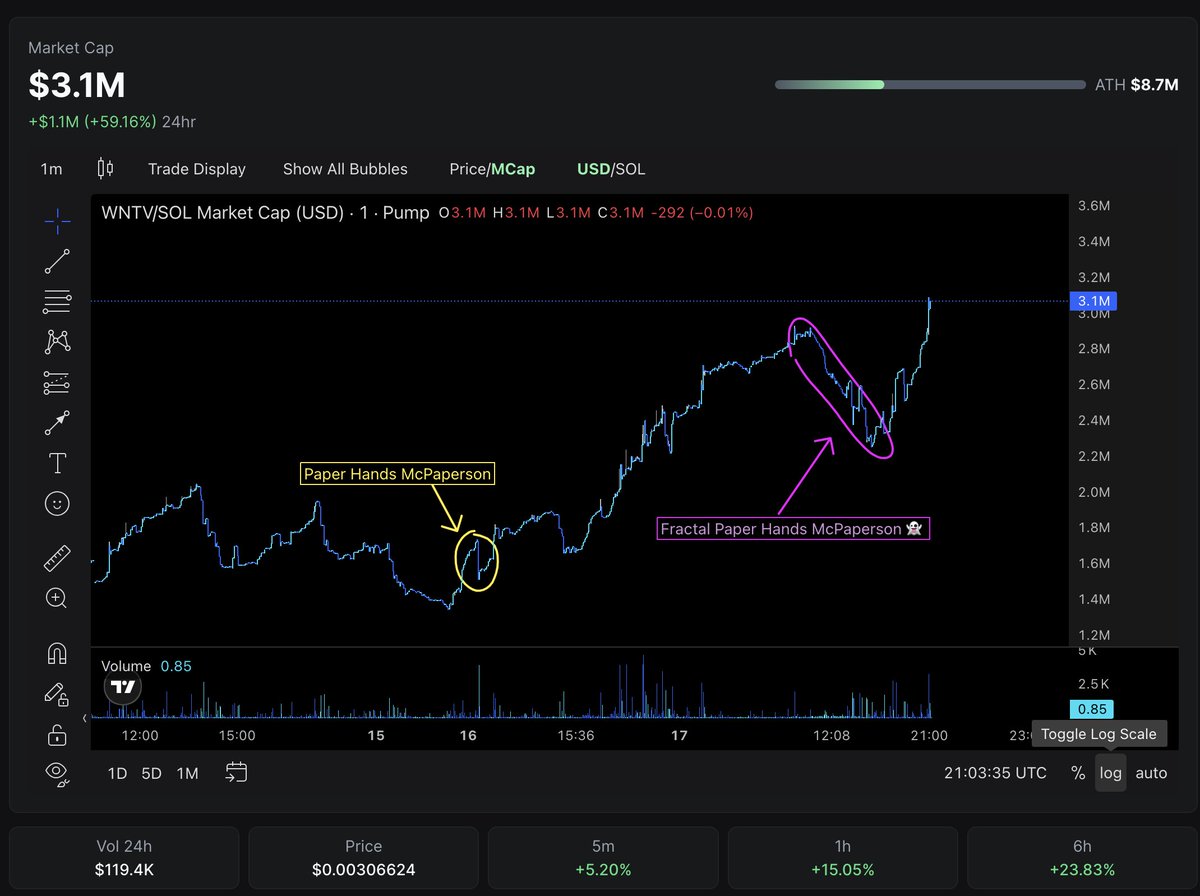Toggle lock all drawings padlock
Viewport: 1200px width, 896px height.
[x=57, y=734]
